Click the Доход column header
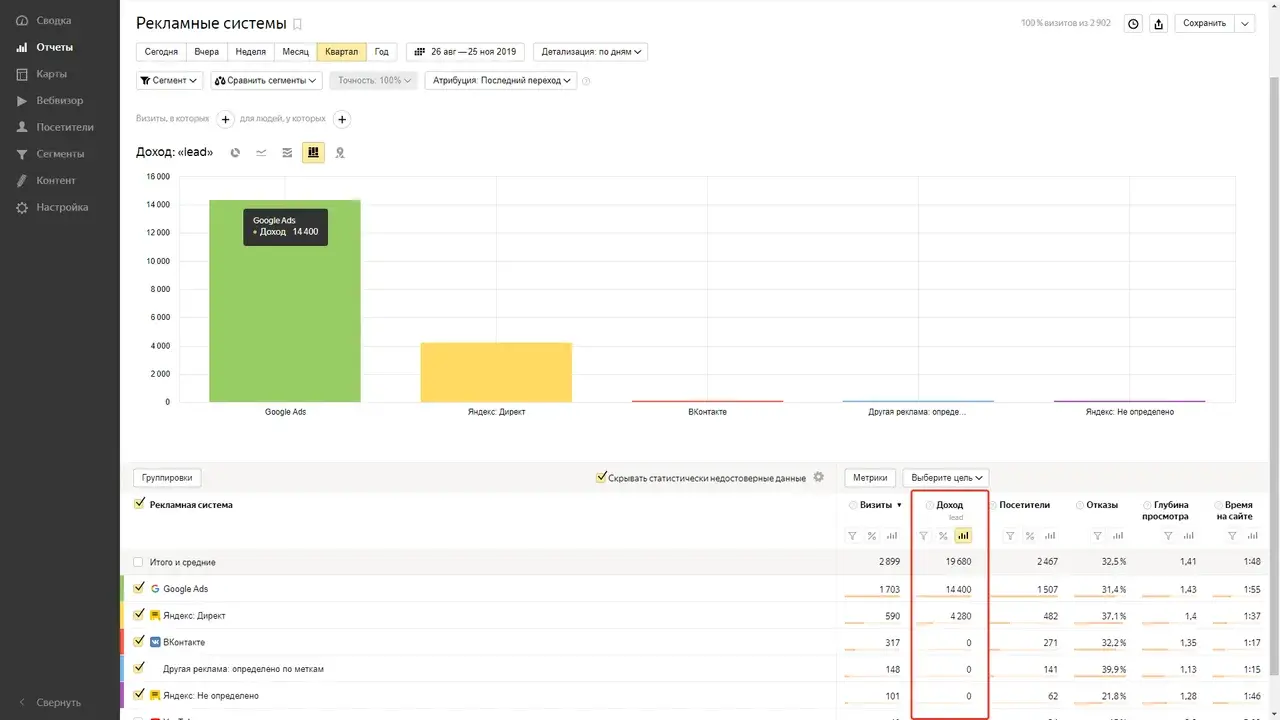This screenshot has height=720, width=1280. tap(949, 505)
